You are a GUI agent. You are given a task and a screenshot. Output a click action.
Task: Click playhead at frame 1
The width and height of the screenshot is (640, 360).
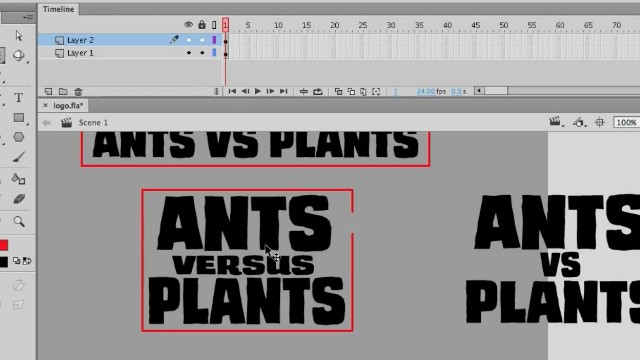pyautogui.click(x=225, y=25)
